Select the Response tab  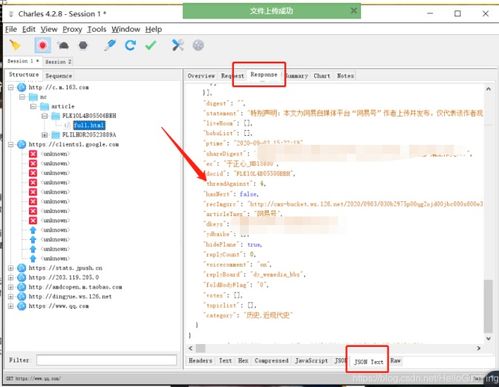(264, 75)
